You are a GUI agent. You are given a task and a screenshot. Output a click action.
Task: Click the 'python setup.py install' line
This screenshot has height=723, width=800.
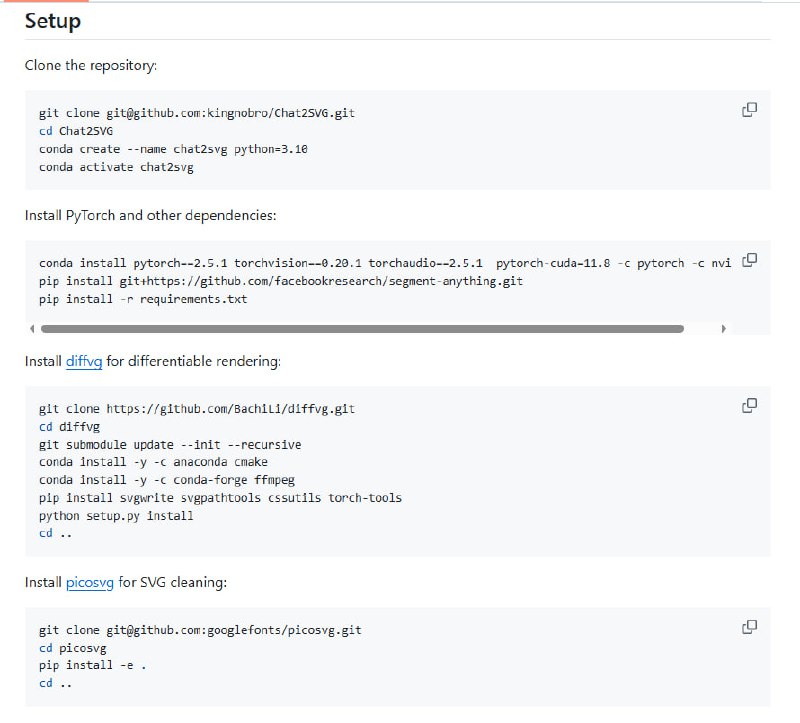point(116,516)
